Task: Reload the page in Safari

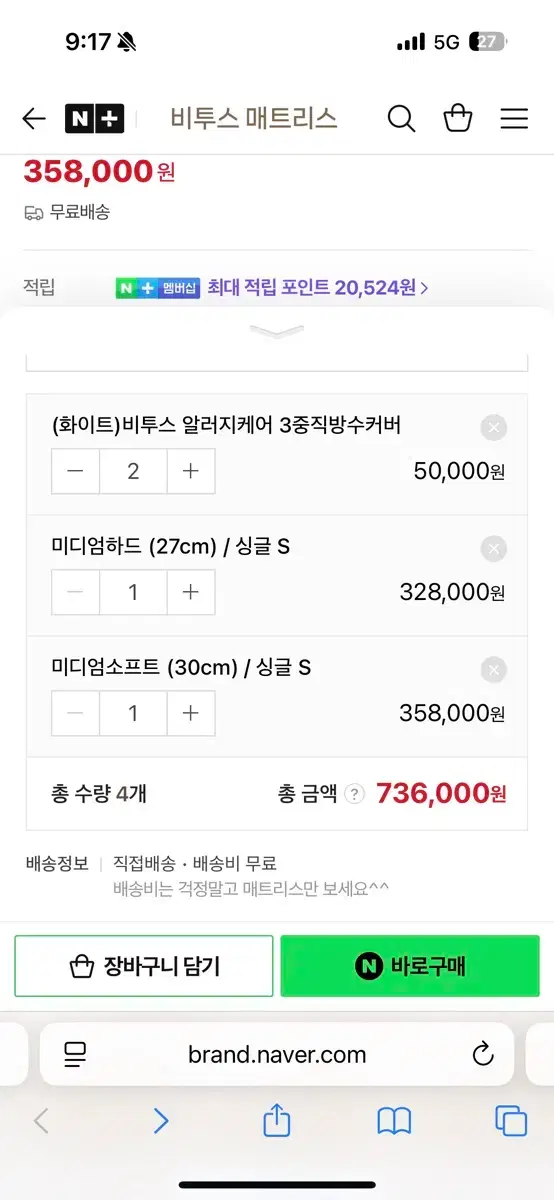Action: coord(482,1054)
